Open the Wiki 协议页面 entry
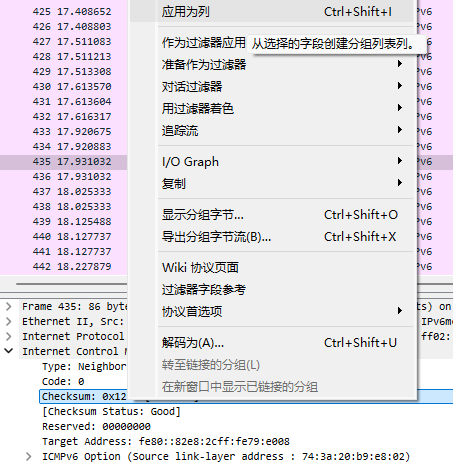453x465 pixels. (x=271, y=267)
